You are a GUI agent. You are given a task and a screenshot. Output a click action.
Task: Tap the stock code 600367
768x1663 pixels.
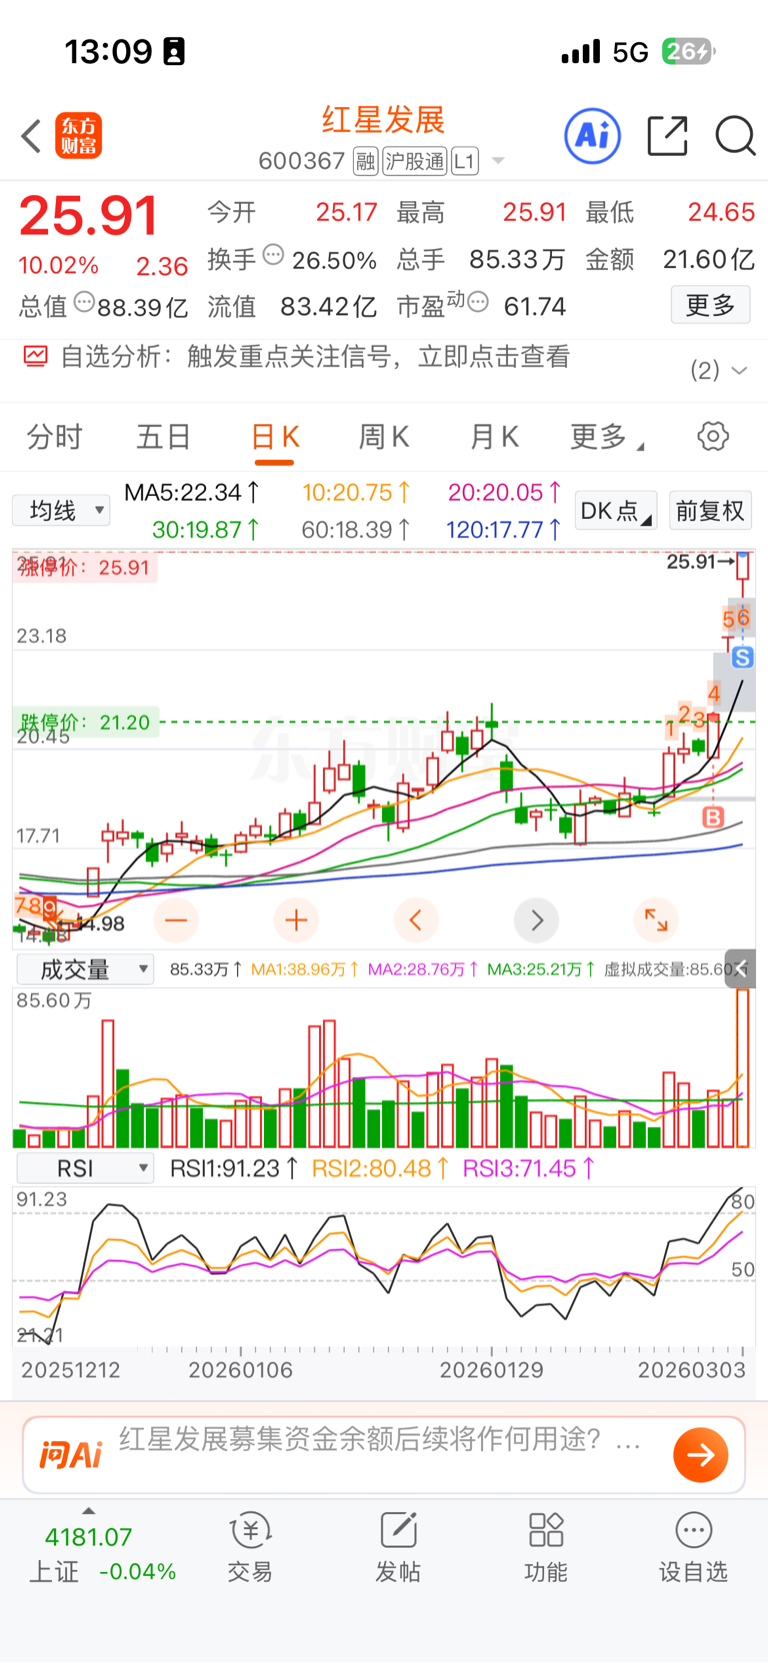(x=301, y=161)
